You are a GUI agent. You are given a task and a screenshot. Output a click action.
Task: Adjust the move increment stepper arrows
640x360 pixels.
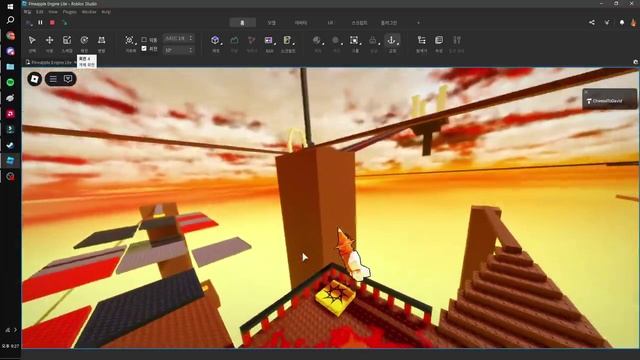(x=191, y=38)
